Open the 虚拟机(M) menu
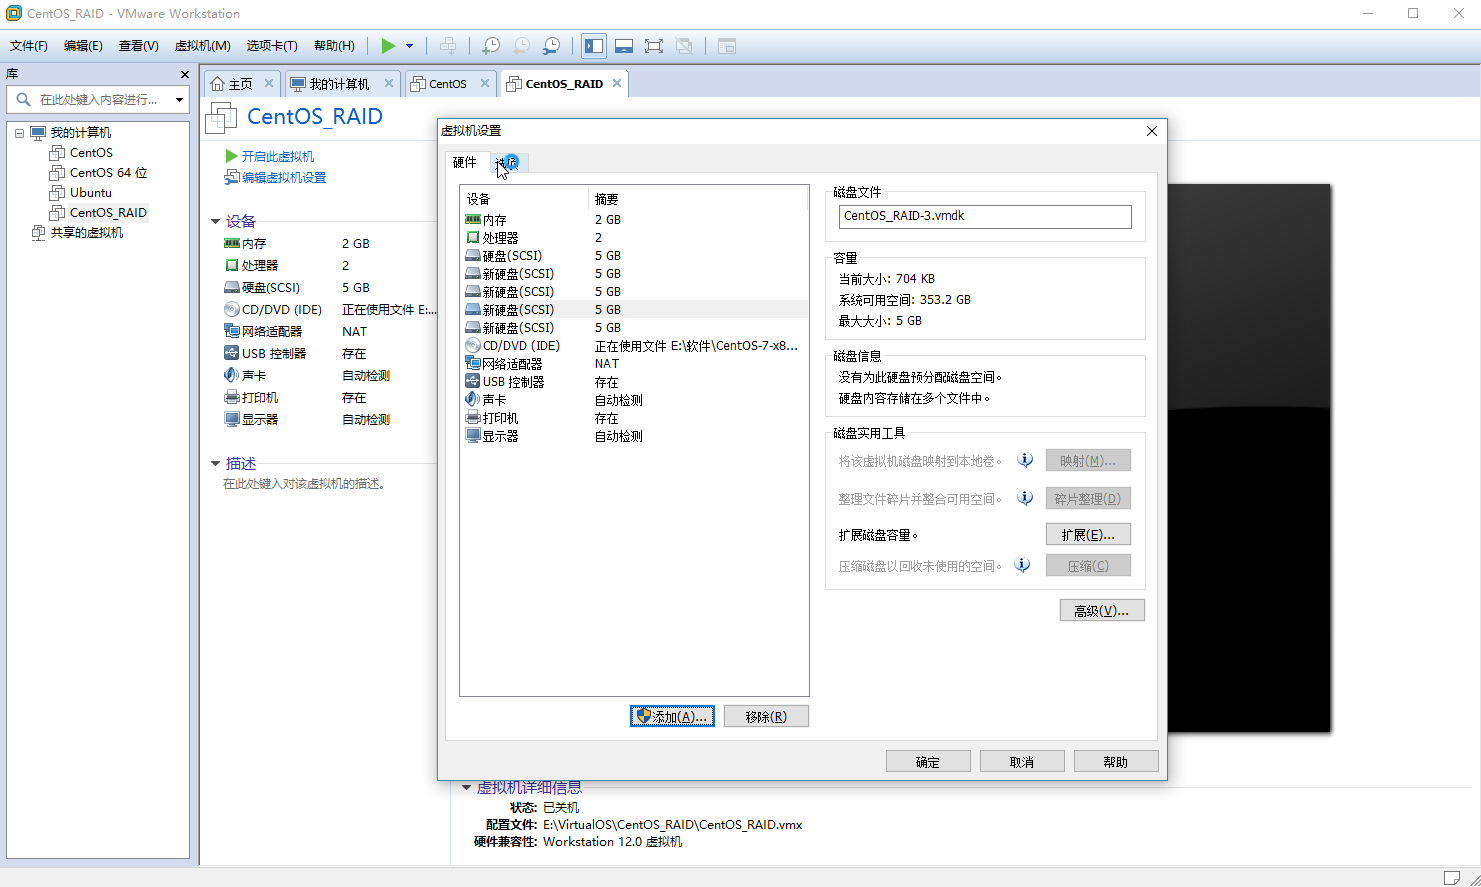 (x=203, y=46)
